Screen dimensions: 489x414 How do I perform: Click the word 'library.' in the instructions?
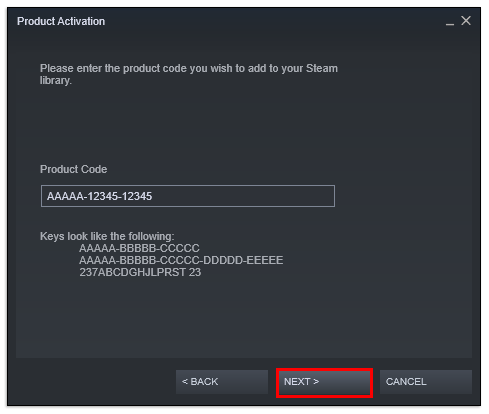coord(56,81)
